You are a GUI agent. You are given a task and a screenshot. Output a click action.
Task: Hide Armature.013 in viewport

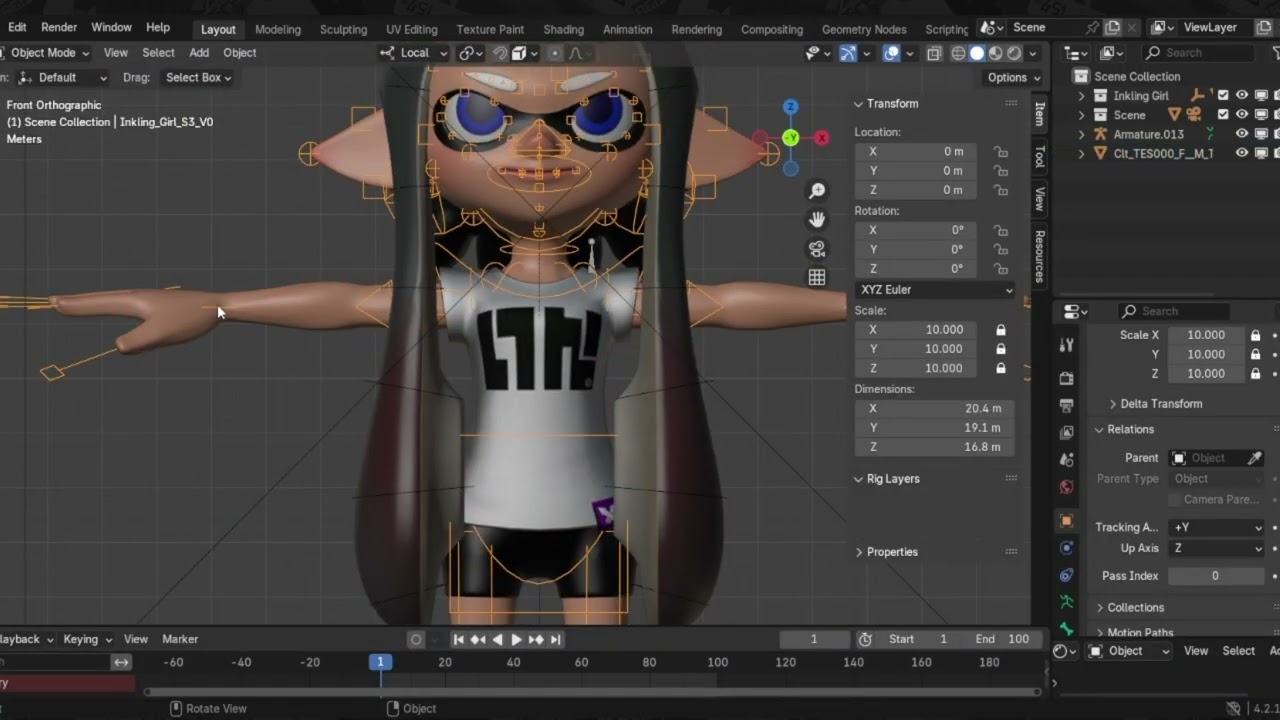(1242, 134)
